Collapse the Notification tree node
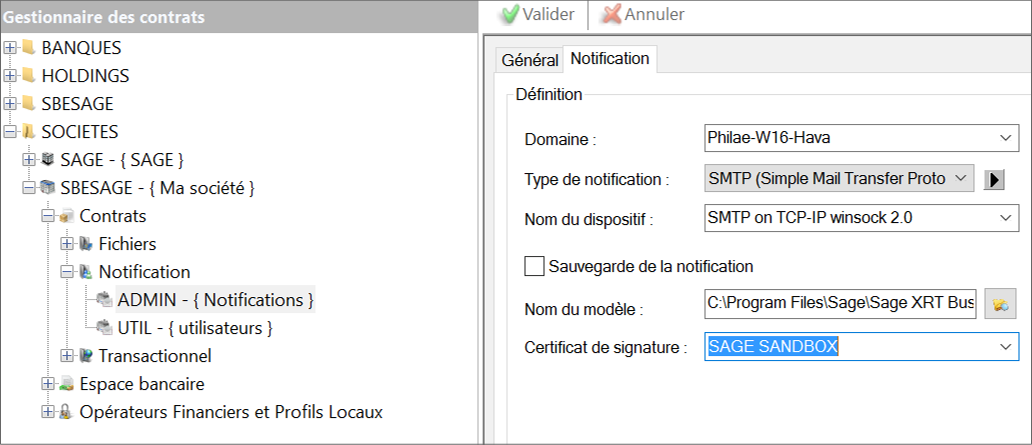The width and height of the screenshot is (1032, 445). coord(67,272)
